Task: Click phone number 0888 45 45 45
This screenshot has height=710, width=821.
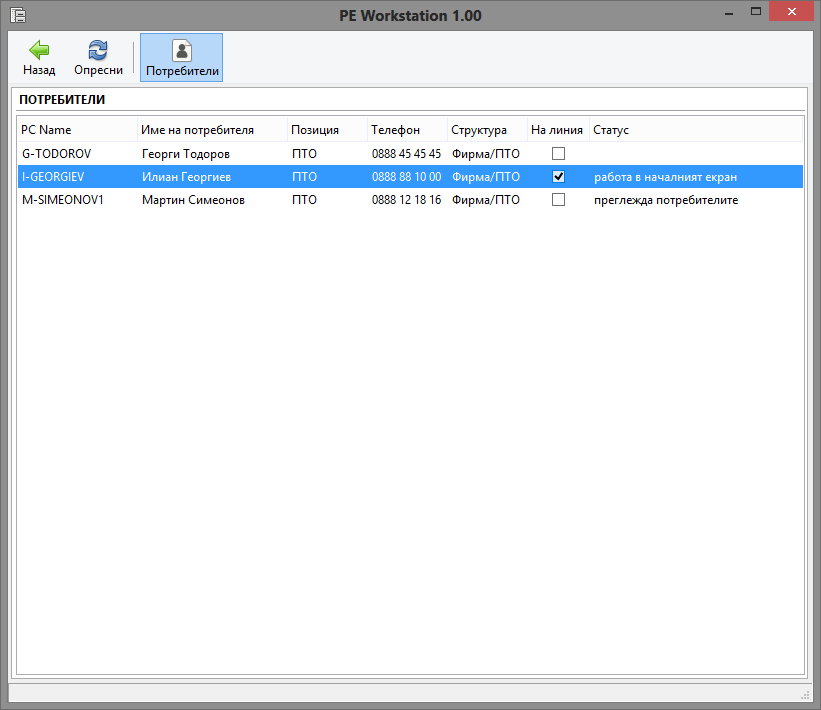Action: pyautogui.click(x=406, y=154)
